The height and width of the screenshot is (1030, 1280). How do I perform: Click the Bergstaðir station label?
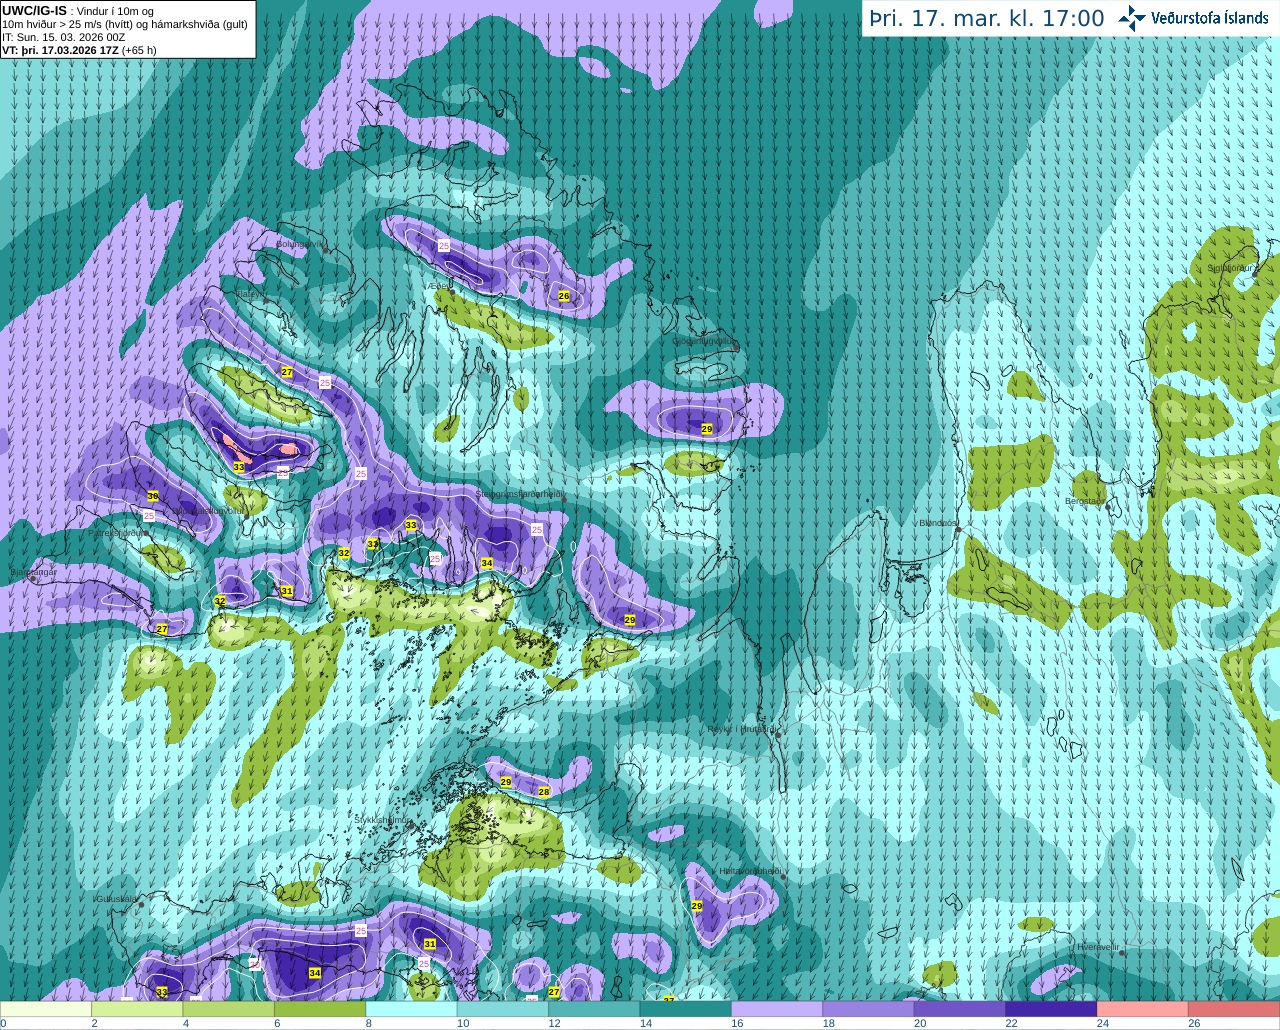tap(1085, 501)
